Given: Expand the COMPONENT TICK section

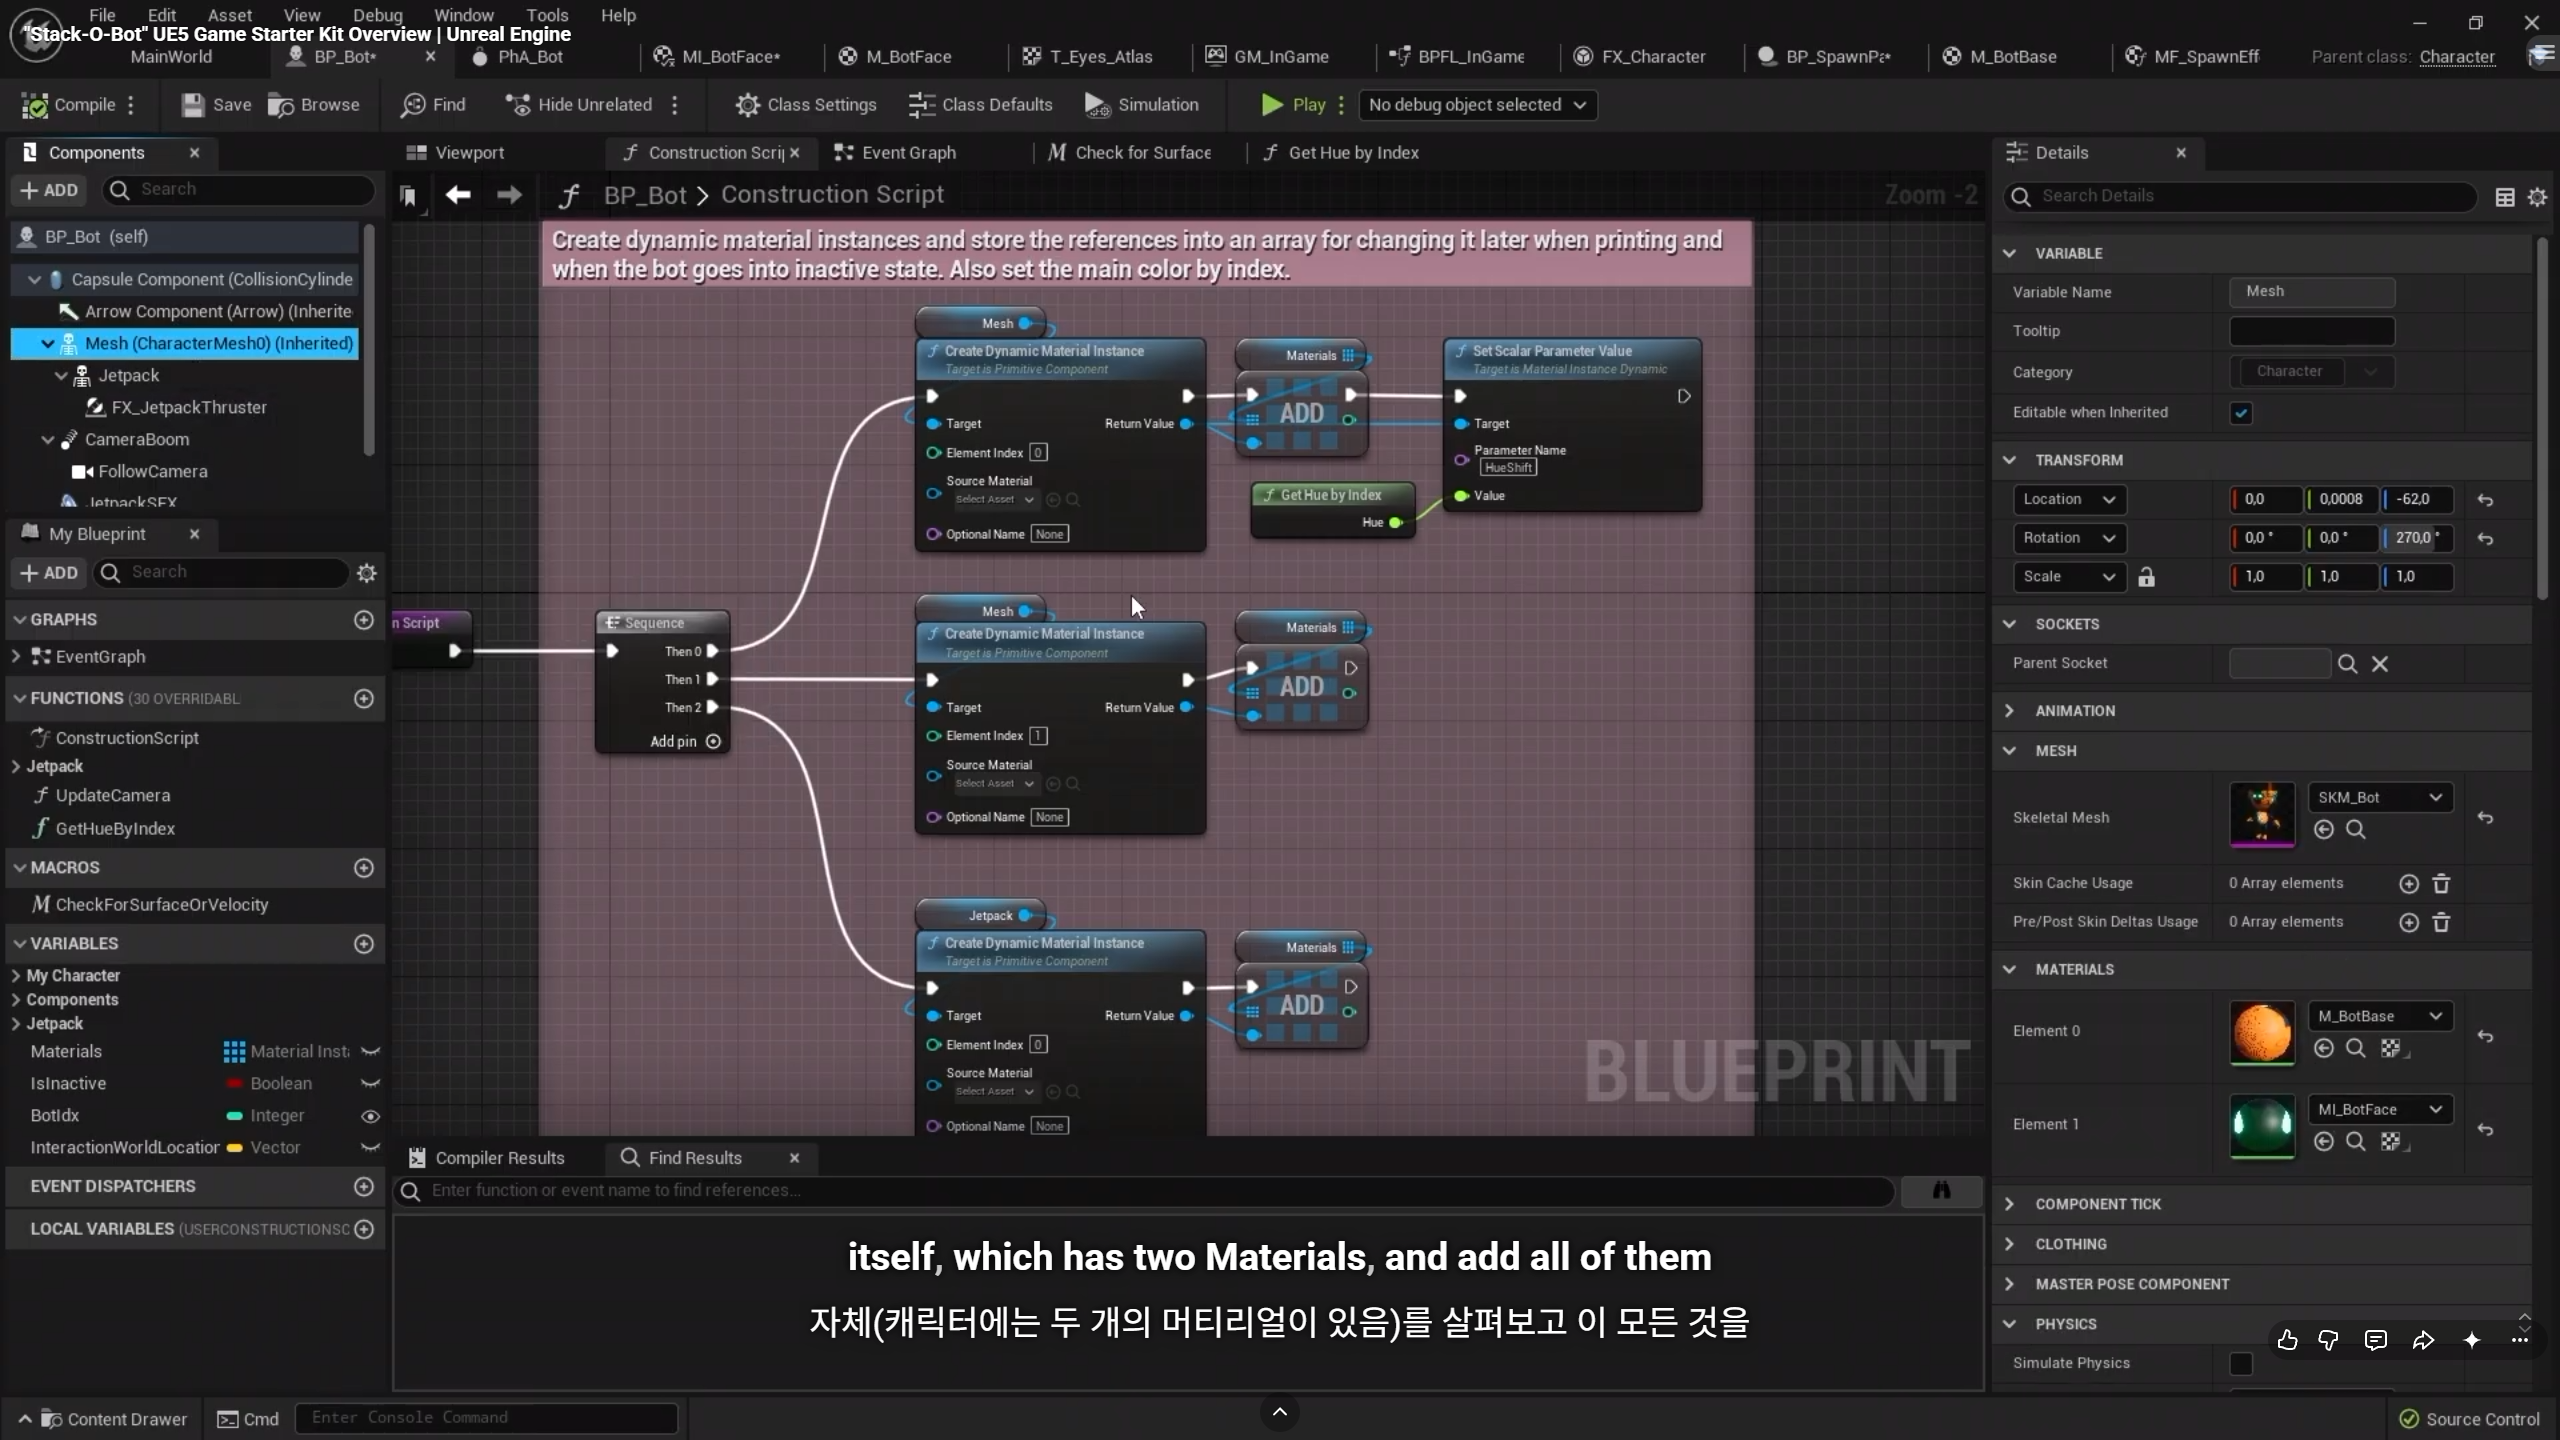Looking at the screenshot, I should tap(2009, 1205).
